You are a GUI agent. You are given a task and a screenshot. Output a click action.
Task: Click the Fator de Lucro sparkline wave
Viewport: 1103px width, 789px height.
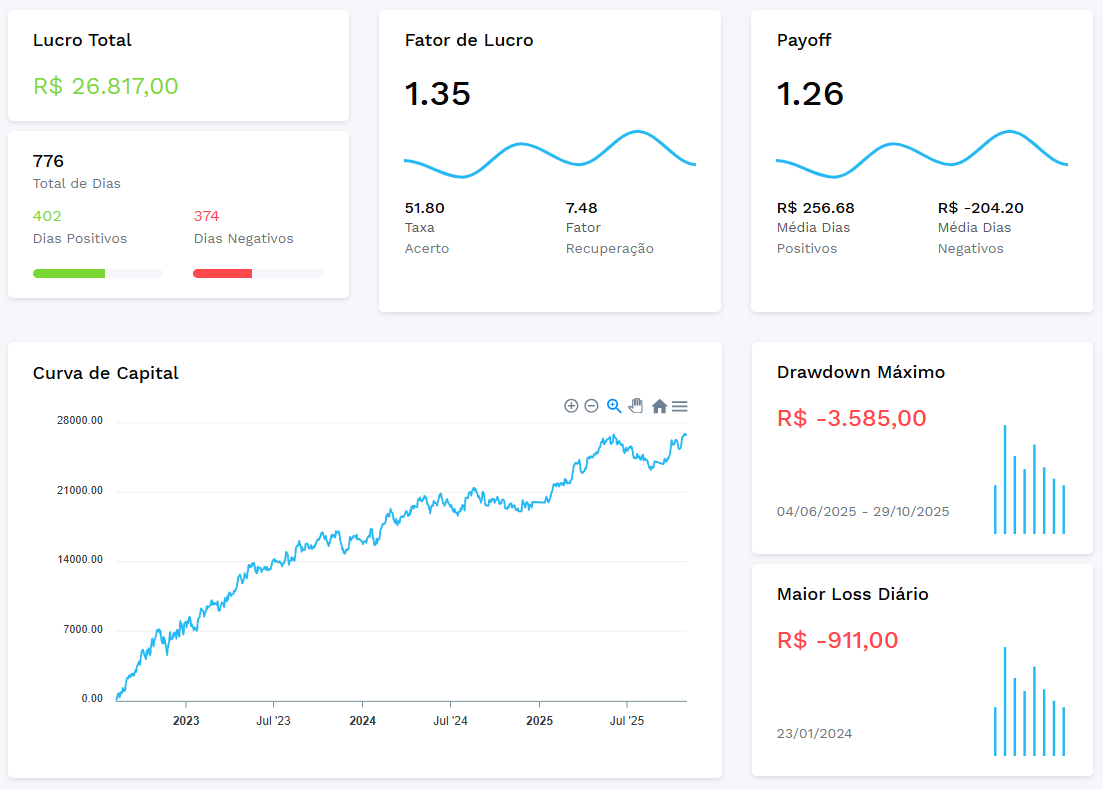coord(549,155)
